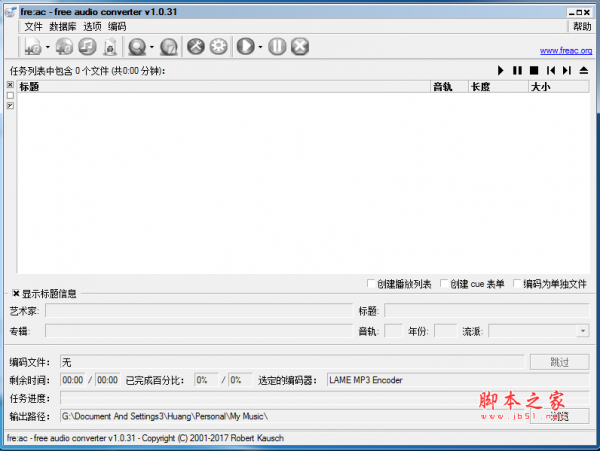This screenshot has height=451, width=600.
Task: Expand the CDDB query dropdown arrow
Action: pyautogui.click(x=152, y=47)
